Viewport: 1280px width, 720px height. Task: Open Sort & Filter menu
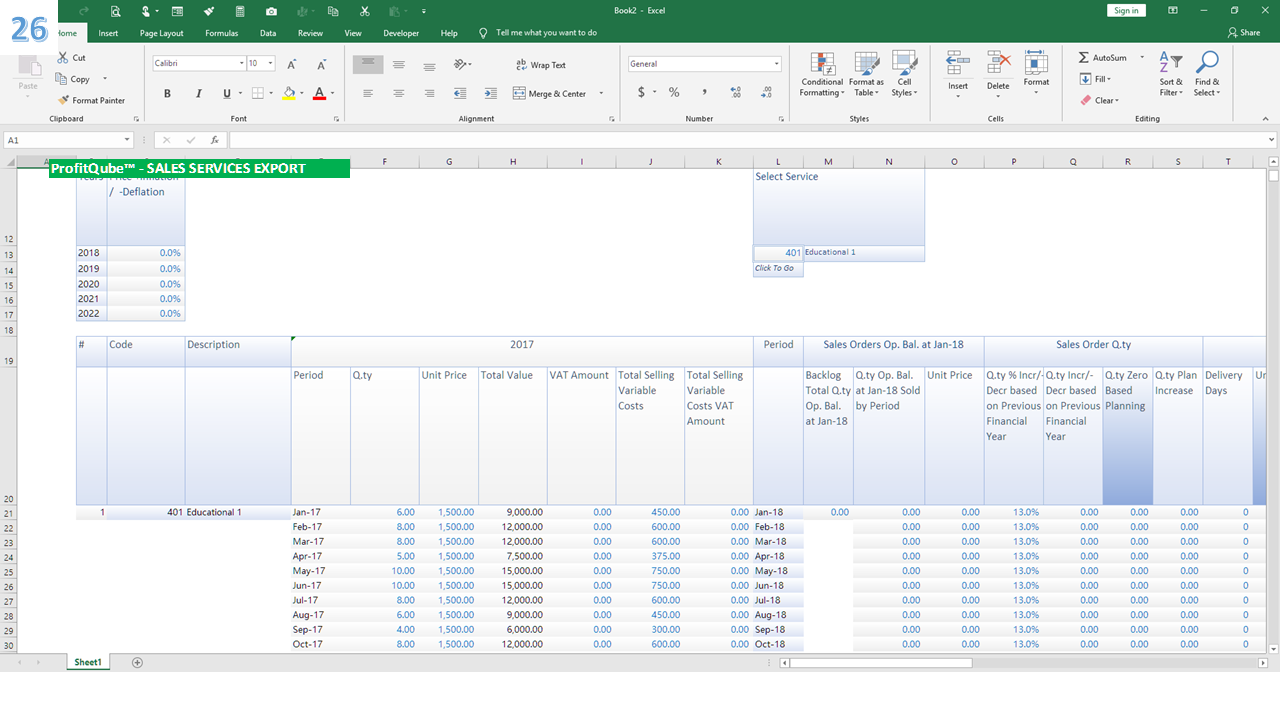[1171, 75]
